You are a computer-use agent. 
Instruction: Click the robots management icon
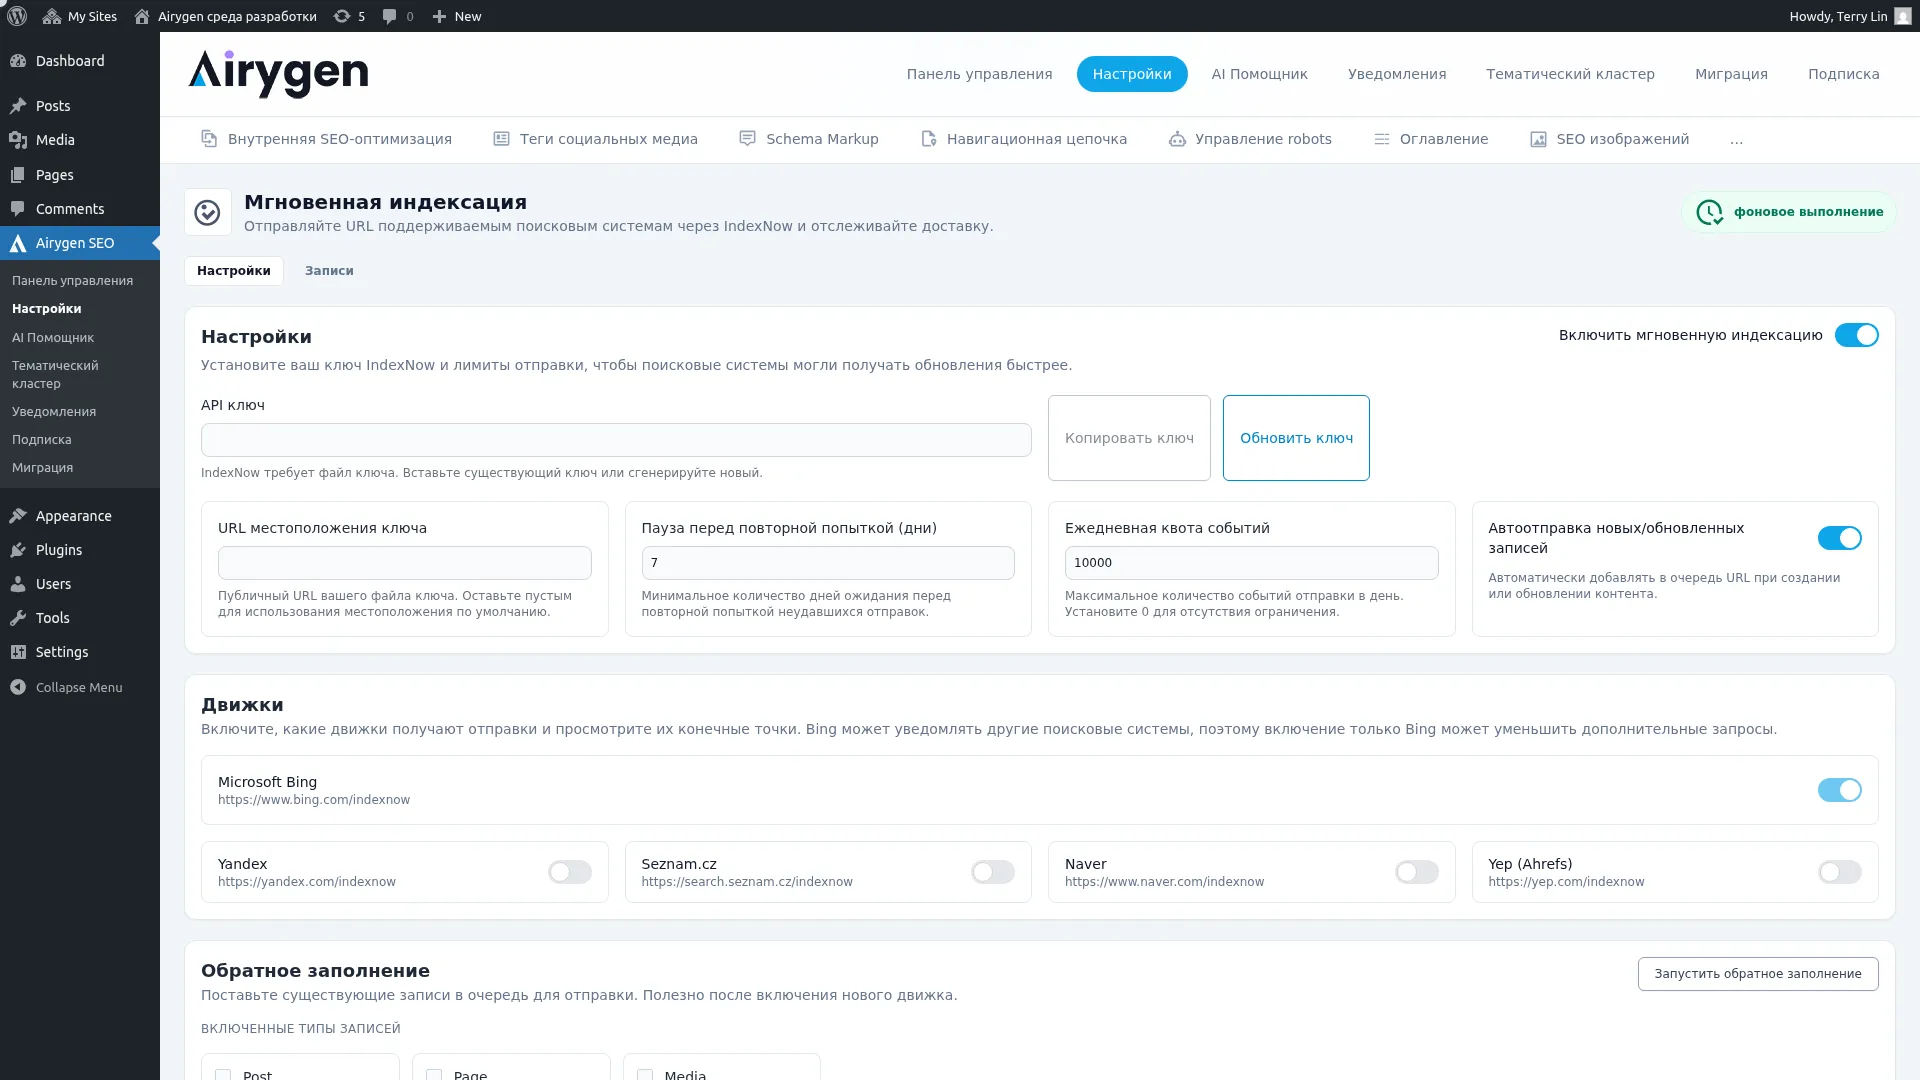point(1177,139)
